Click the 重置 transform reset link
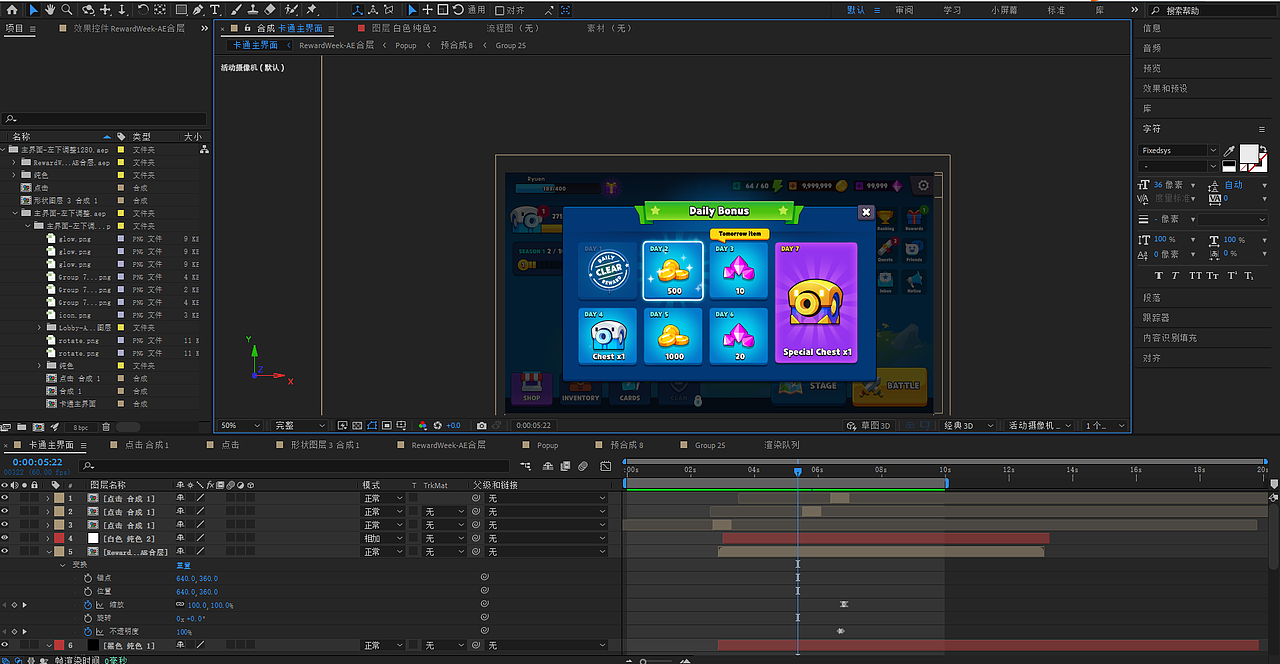Viewport: 1280px width, 664px height. point(183,565)
